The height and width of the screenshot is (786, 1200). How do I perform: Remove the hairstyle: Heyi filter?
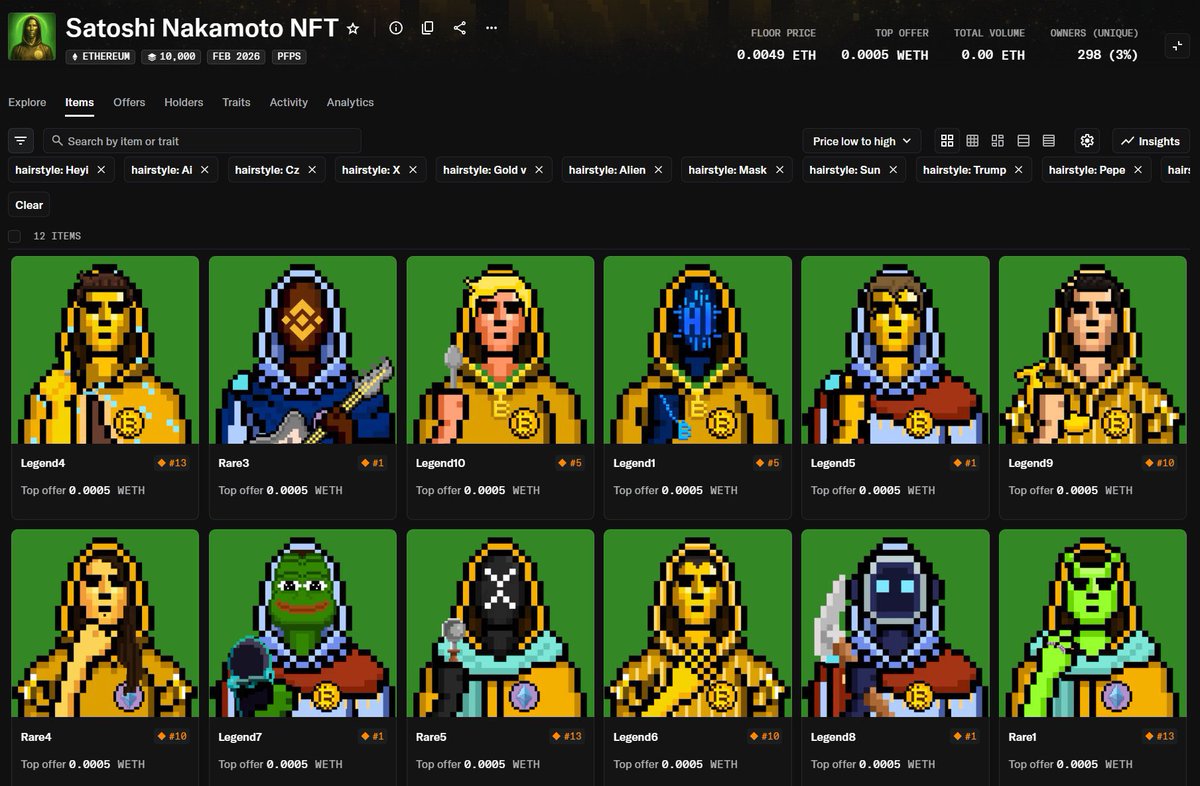101,170
